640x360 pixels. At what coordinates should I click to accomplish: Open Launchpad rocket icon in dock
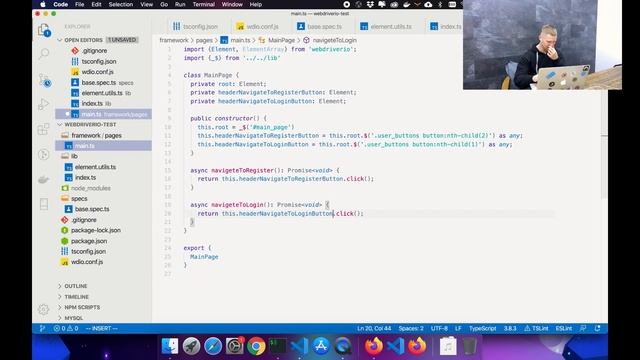191,347
